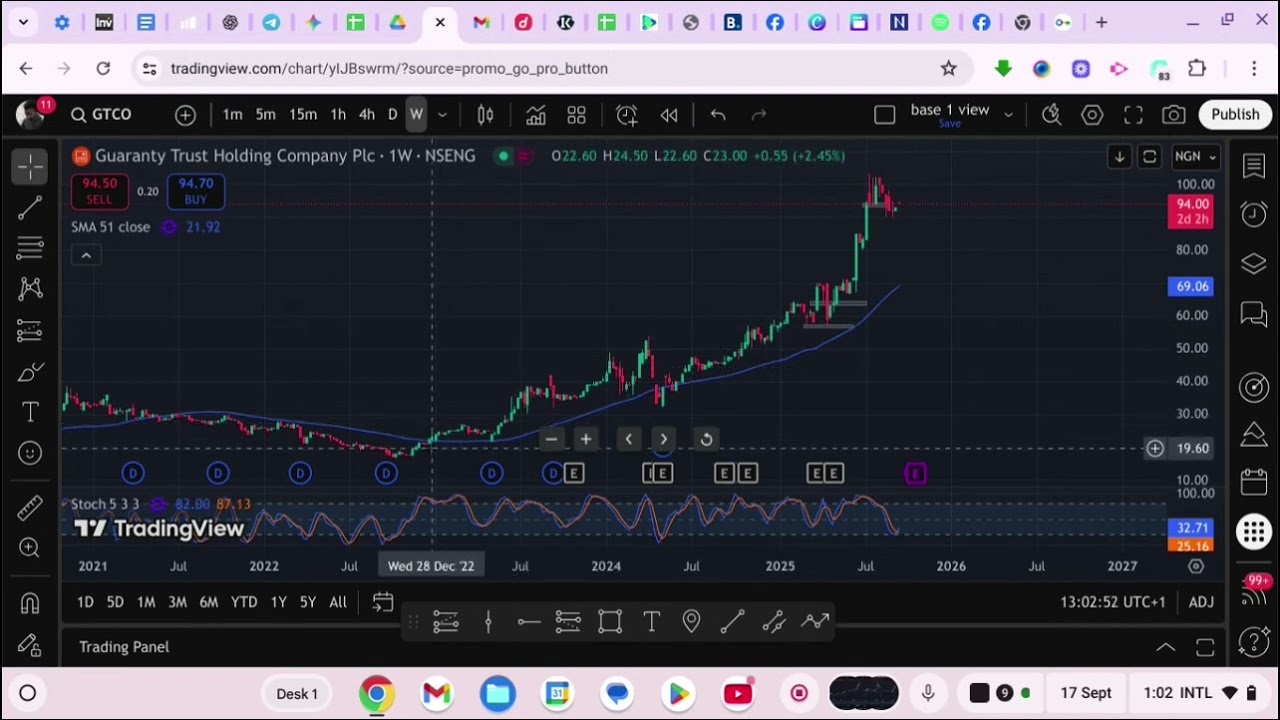This screenshot has width=1280, height=720.
Task: Open the indicators dialog
Action: click(536, 115)
